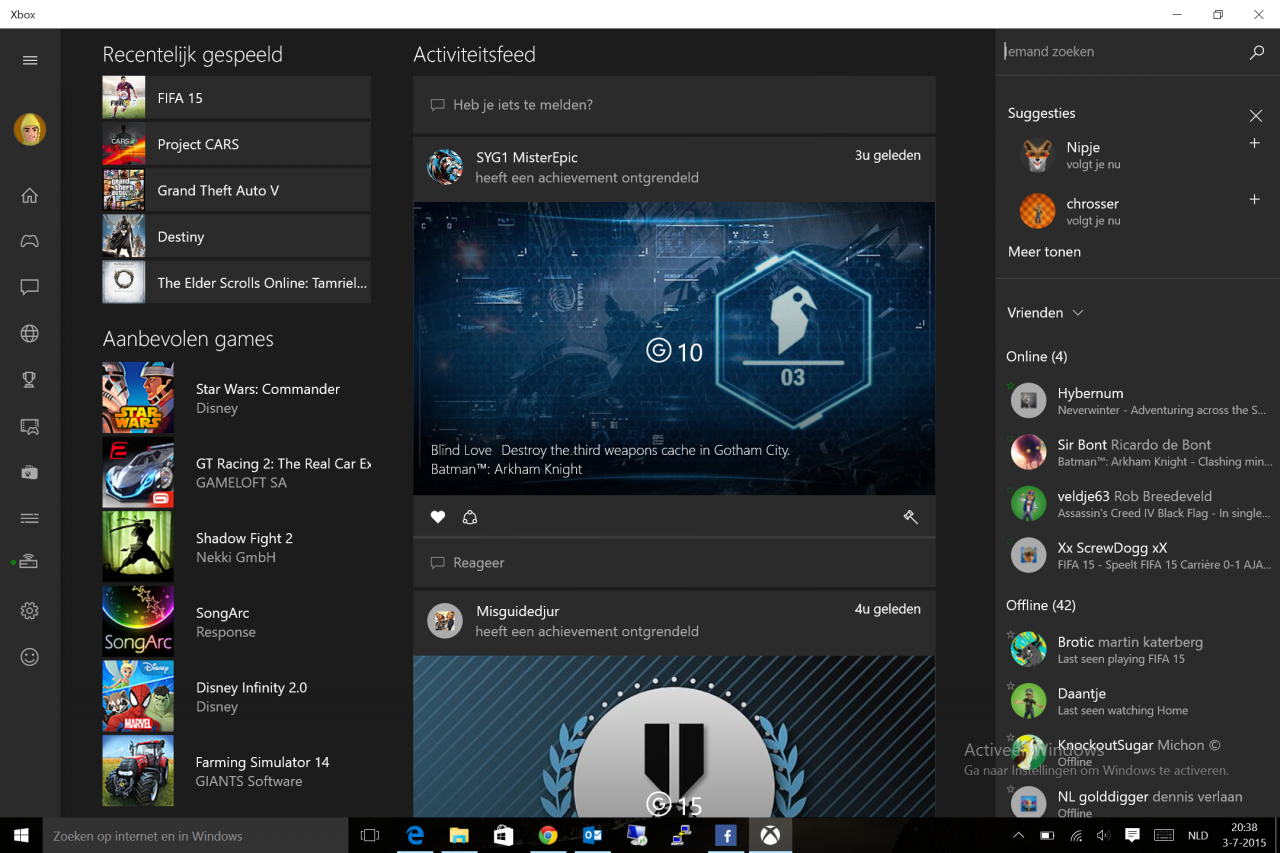Go to Home via the house icon

click(x=30, y=195)
